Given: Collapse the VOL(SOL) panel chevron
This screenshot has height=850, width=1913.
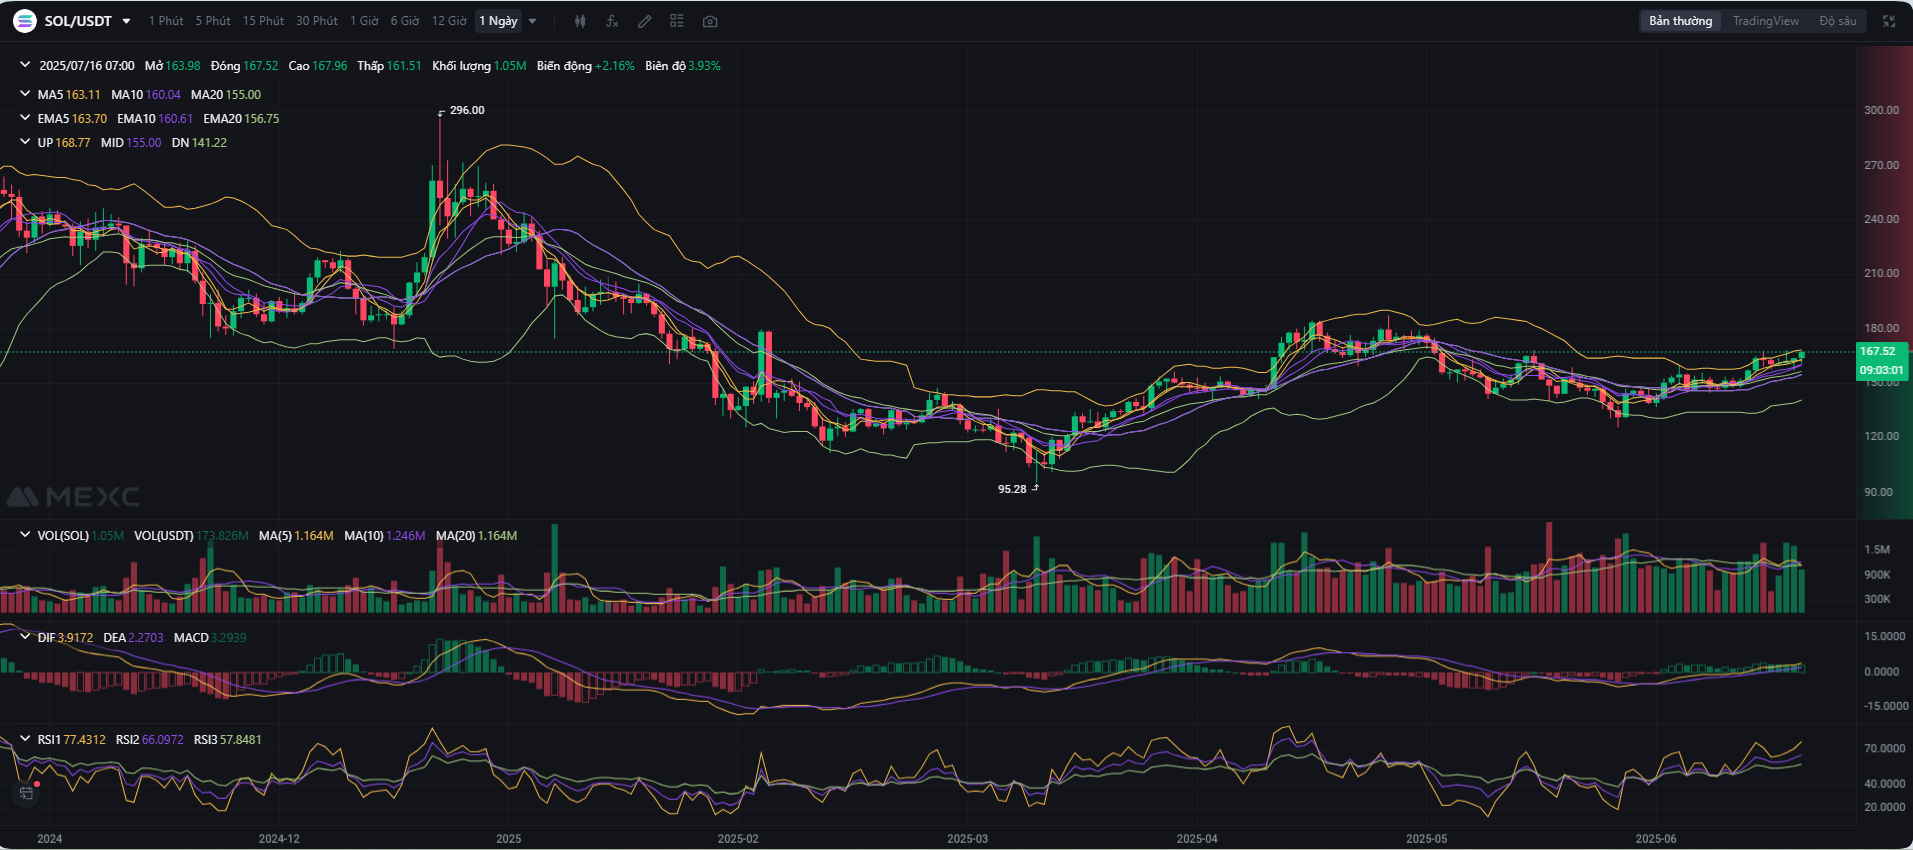Looking at the screenshot, I should coord(25,535).
